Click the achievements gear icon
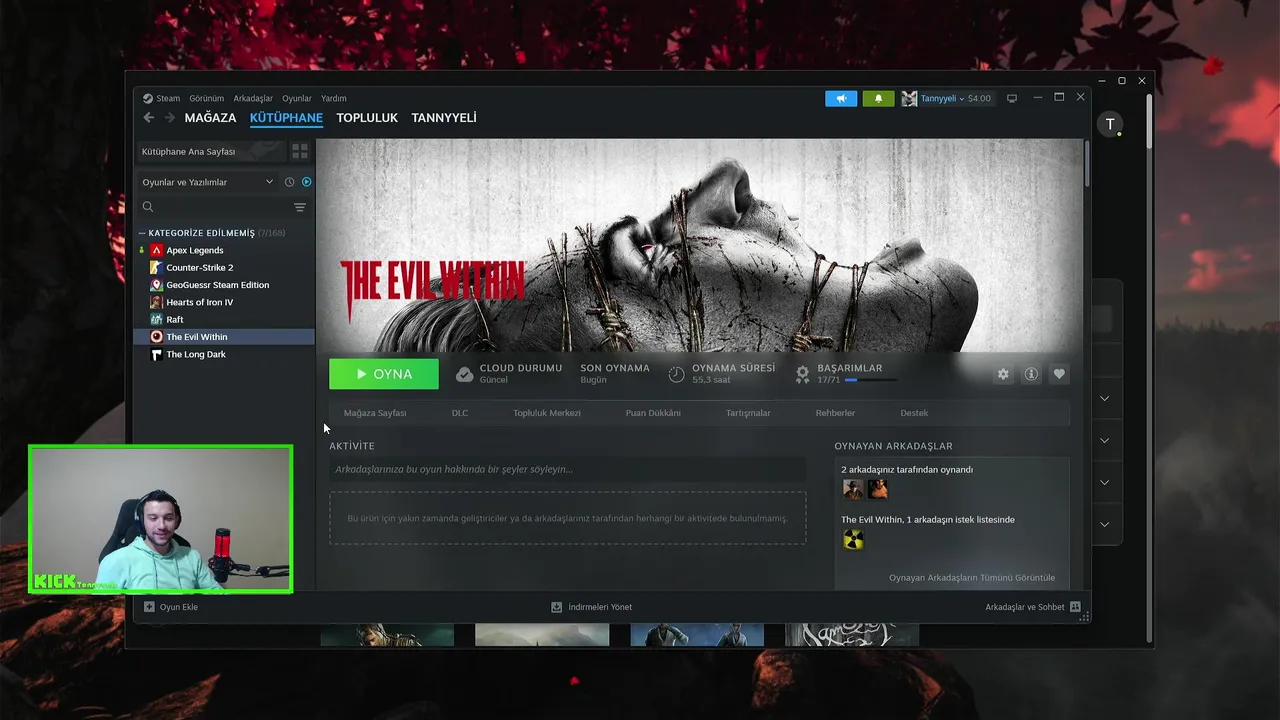Viewport: 1280px width, 720px height. click(x=802, y=374)
